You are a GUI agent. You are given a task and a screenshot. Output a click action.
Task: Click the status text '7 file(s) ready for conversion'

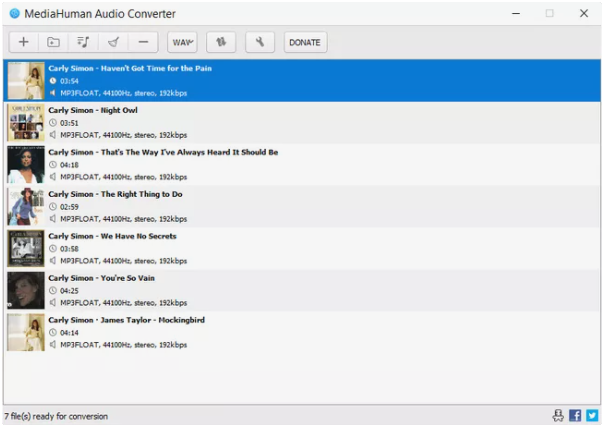coord(56,416)
